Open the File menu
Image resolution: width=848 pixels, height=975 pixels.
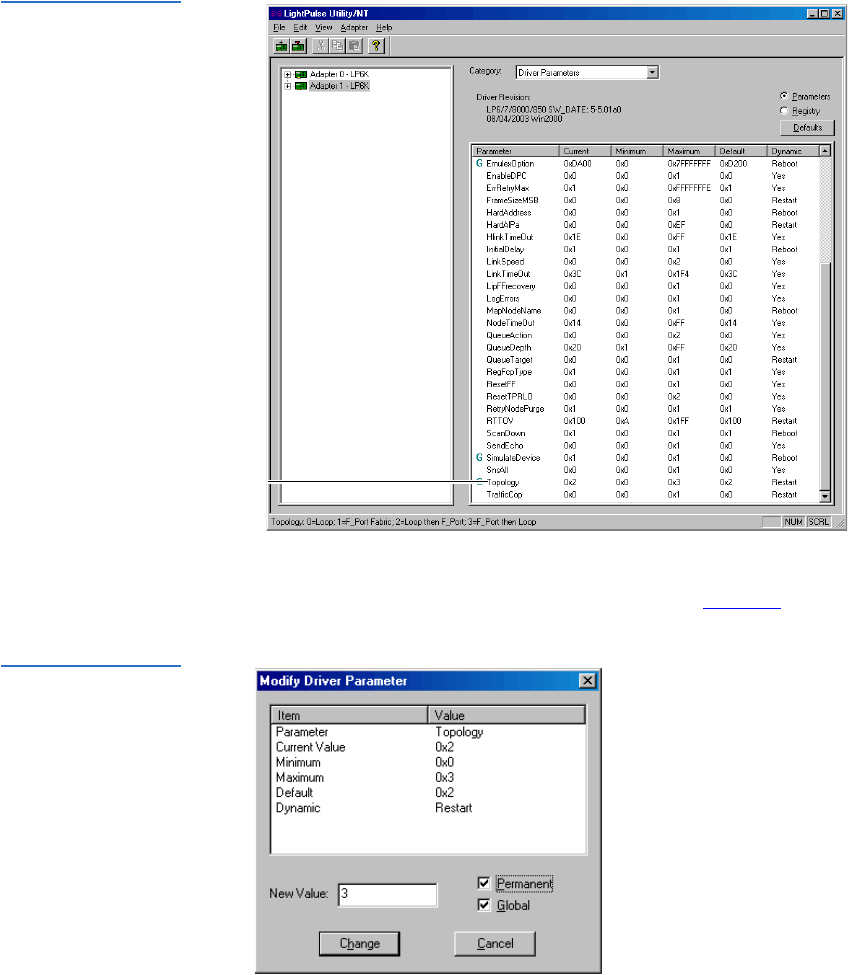click(279, 27)
